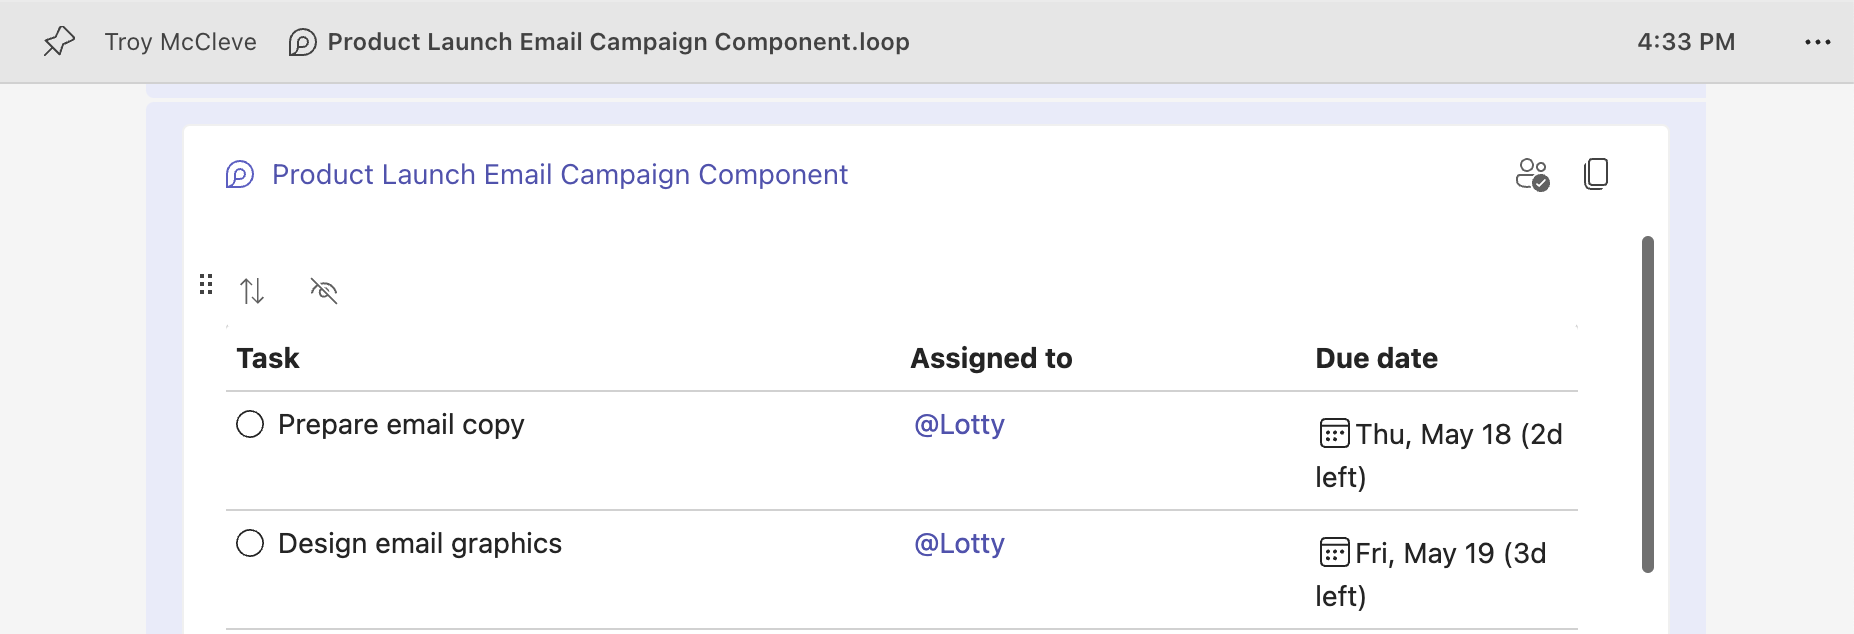1854x634 pixels.
Task: Mark Prepare email copy as complete
Action: point(249,424)
